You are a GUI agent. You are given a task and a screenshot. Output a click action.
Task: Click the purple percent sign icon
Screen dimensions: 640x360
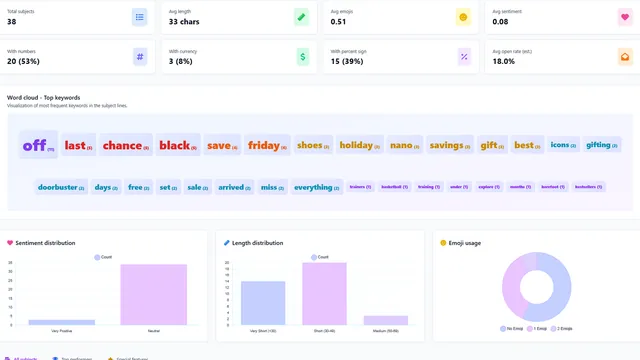point(464,57)
